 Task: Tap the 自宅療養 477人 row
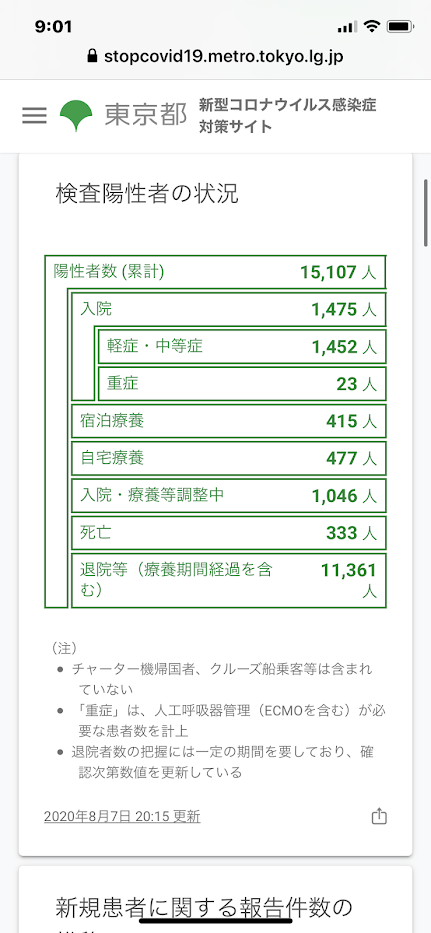point(229,458)
